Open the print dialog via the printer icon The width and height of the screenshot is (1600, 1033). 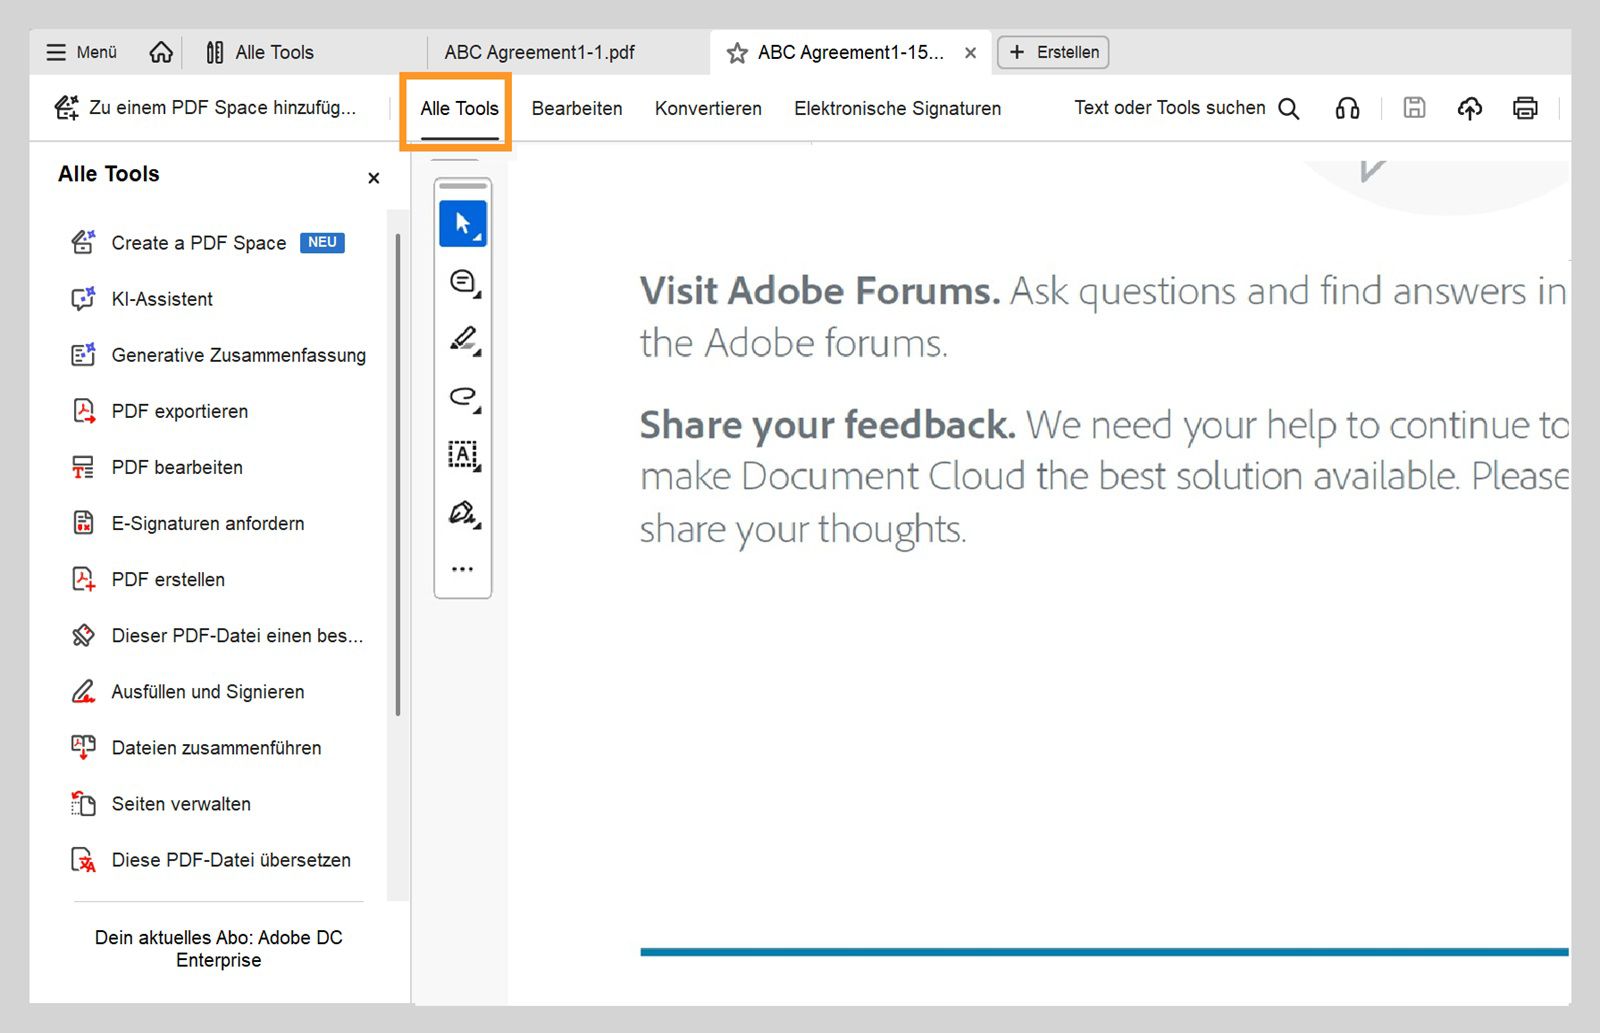pyautogui.click(x=1524, y=108)
